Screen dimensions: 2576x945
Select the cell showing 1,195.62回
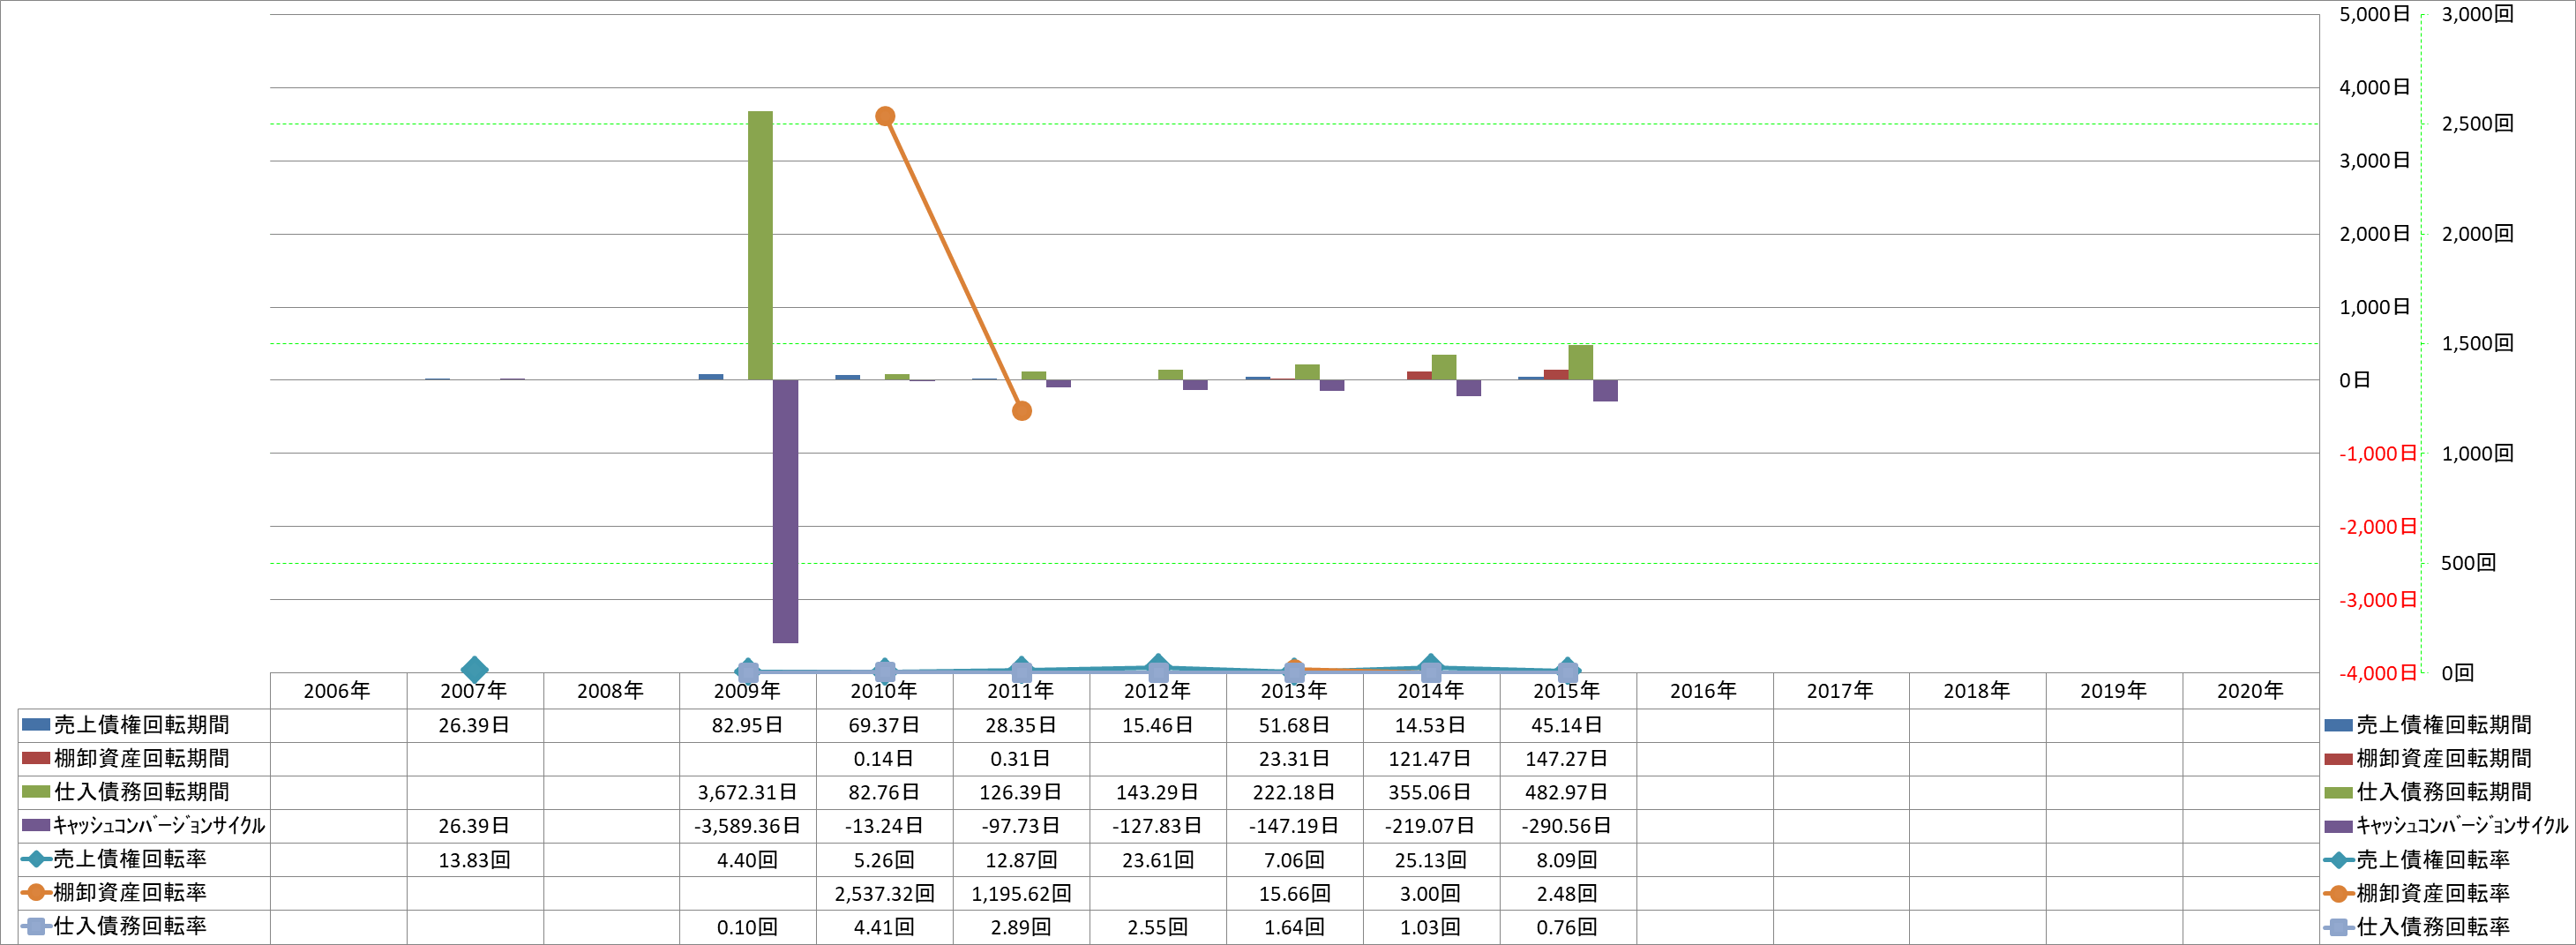(1021, 893)
